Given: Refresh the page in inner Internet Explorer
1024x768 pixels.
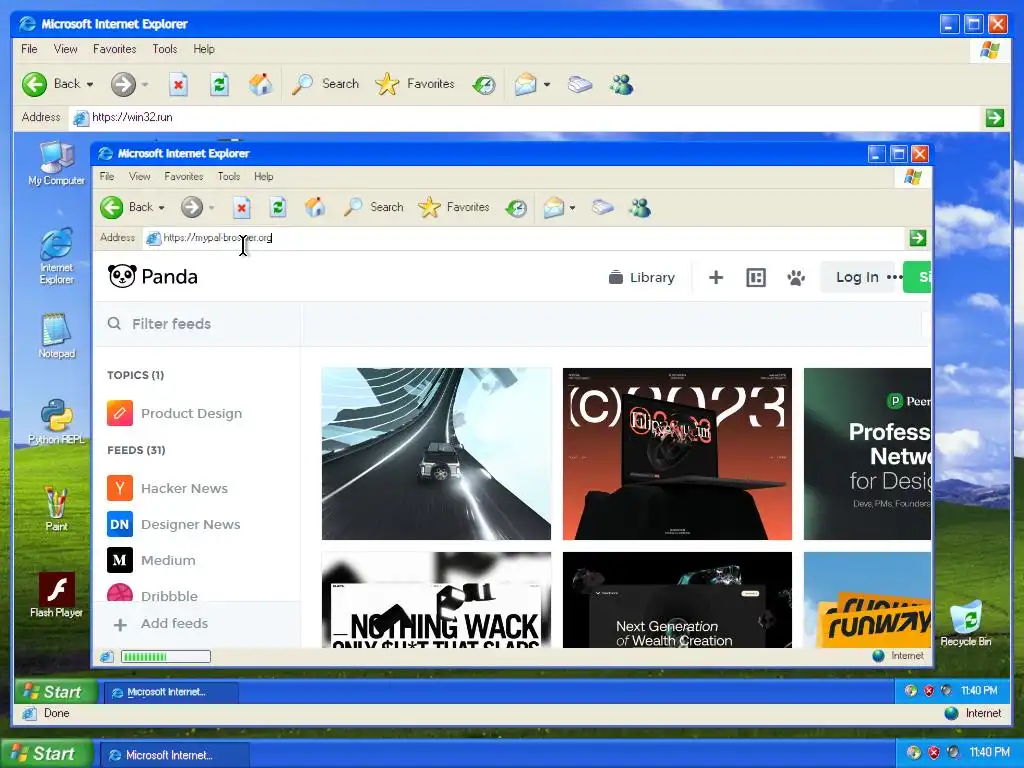Looking at the screenshot, I should 278,208.
